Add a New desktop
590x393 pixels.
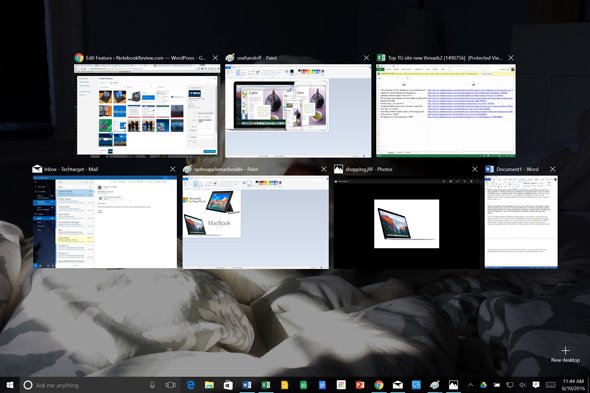click(565, 354)
